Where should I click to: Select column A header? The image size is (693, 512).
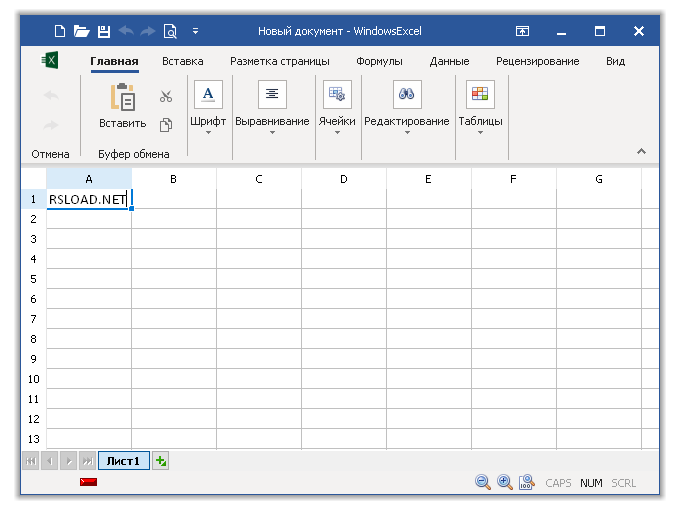[x=89, y=179]
